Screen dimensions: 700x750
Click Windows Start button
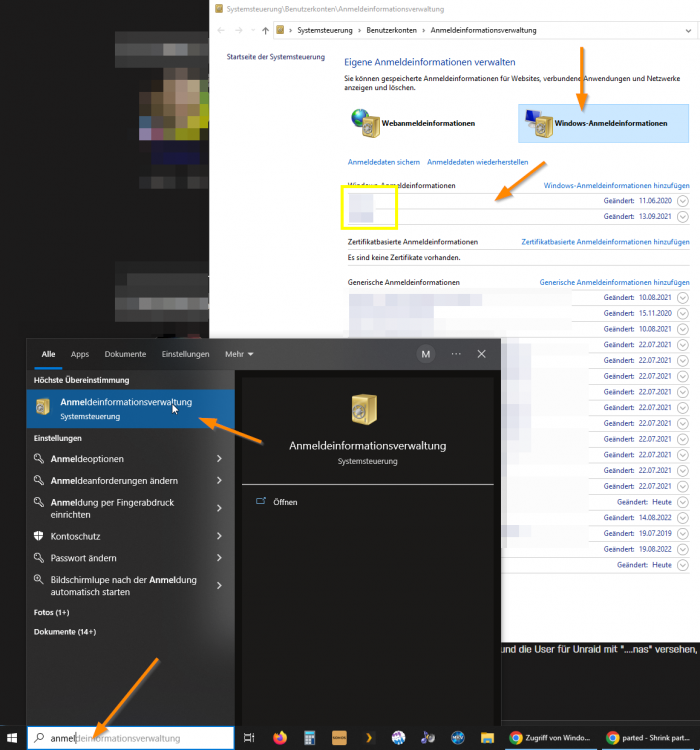pyautogui.click(x=12, y=738)
